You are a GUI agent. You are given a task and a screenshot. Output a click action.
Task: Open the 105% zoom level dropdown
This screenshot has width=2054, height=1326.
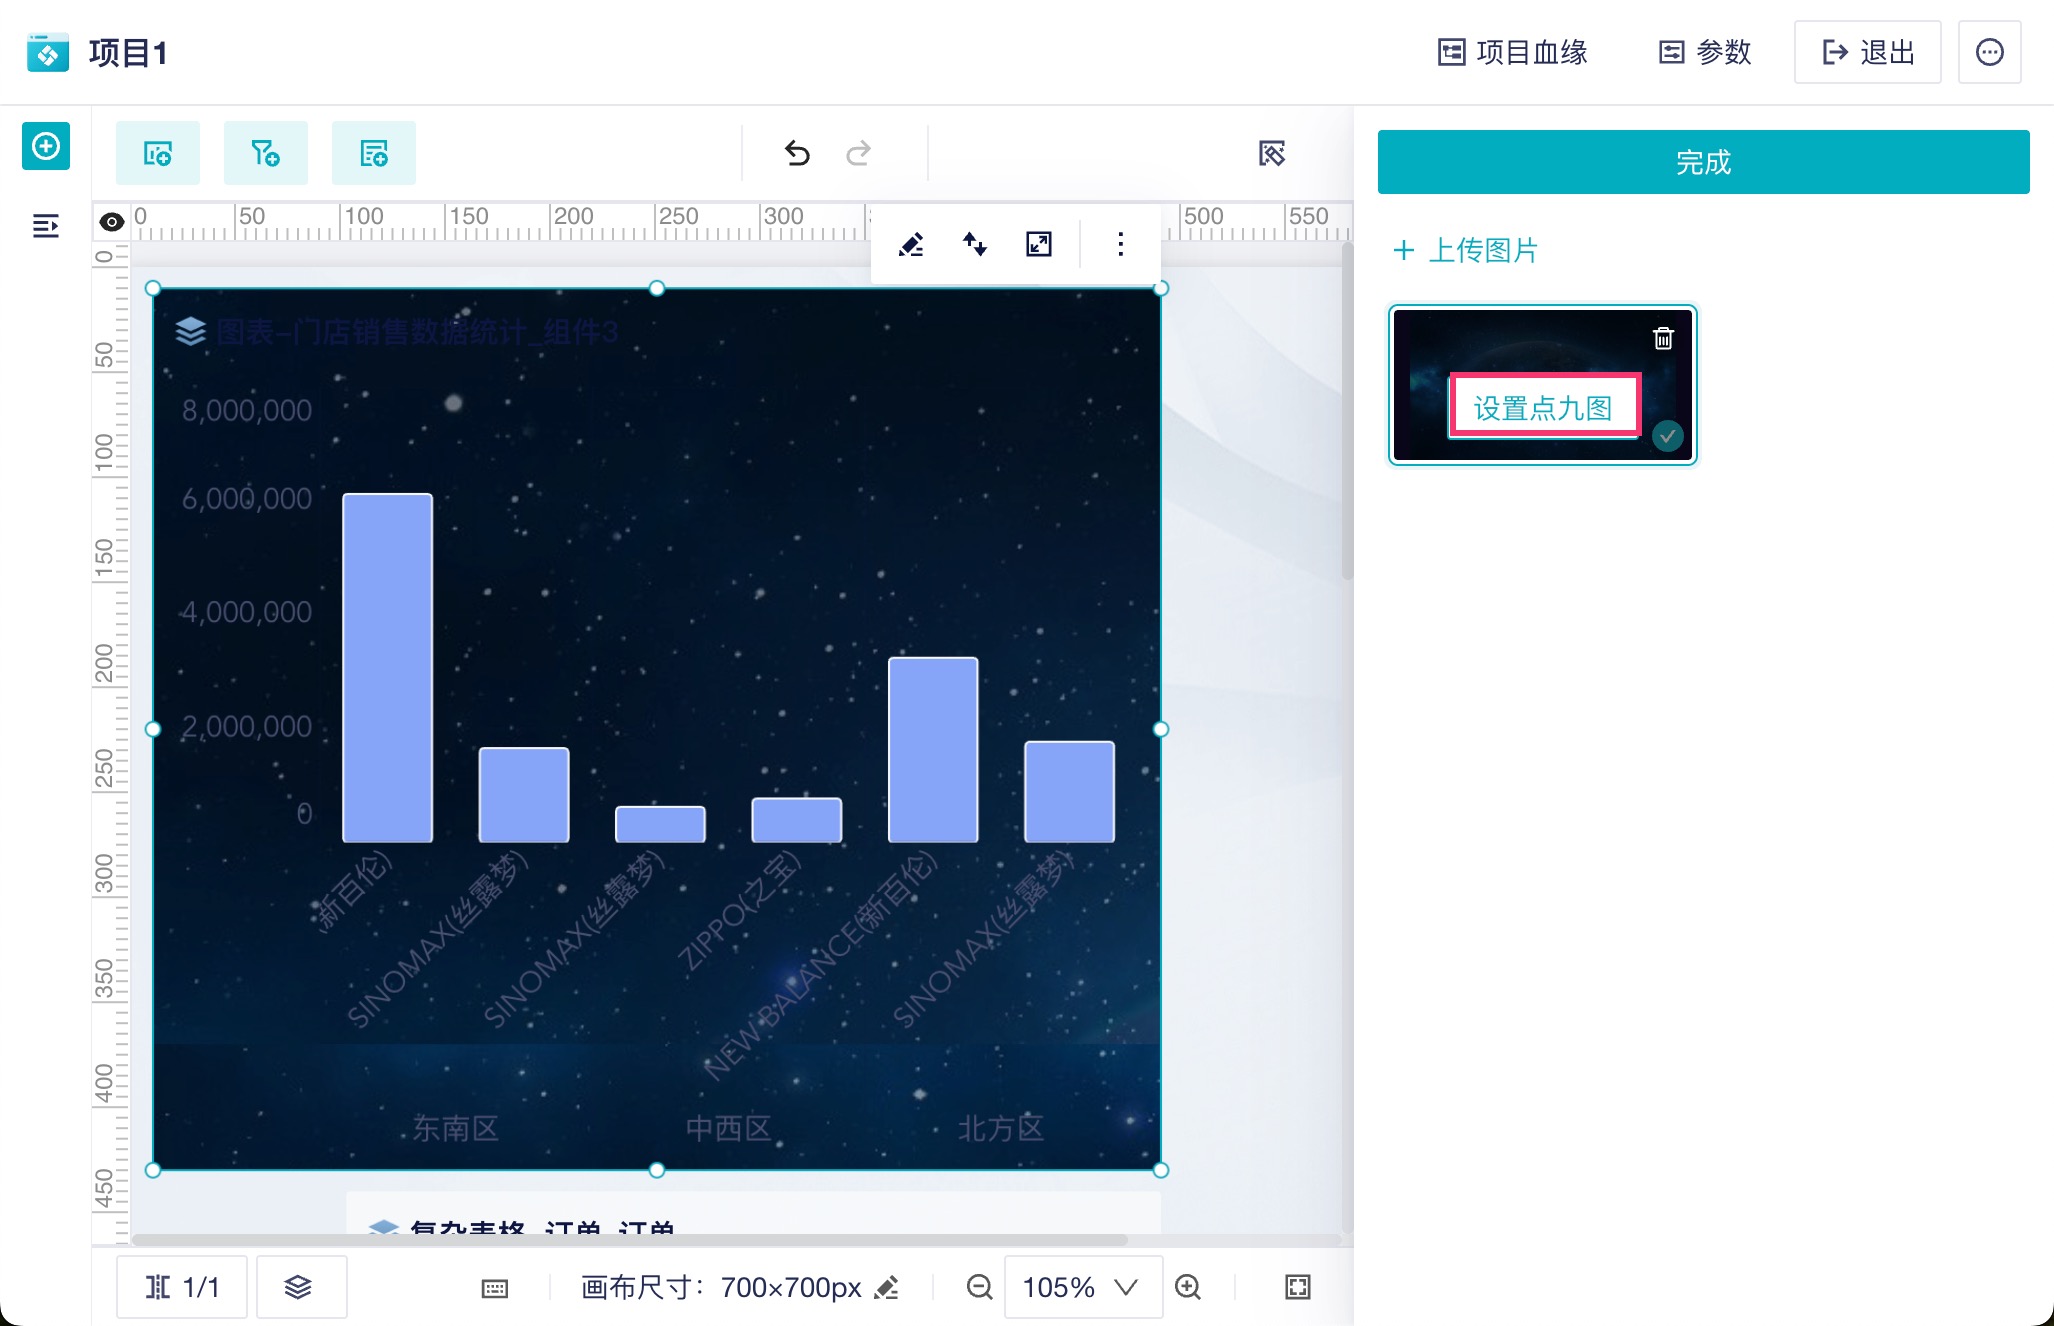[x=1082, y=1288]
